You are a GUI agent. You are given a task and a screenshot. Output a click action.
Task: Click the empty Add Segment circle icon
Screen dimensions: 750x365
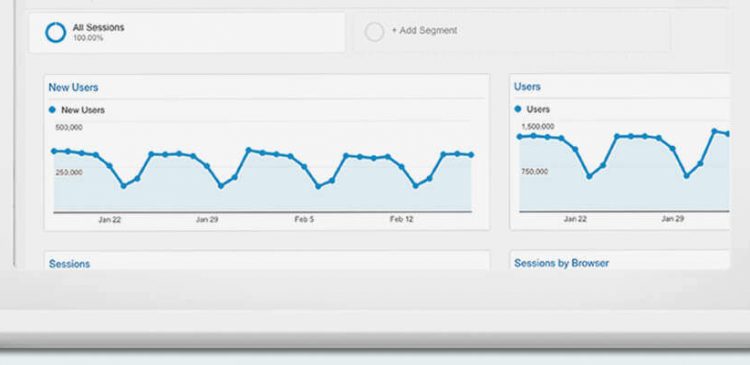(x=374, y=32)
